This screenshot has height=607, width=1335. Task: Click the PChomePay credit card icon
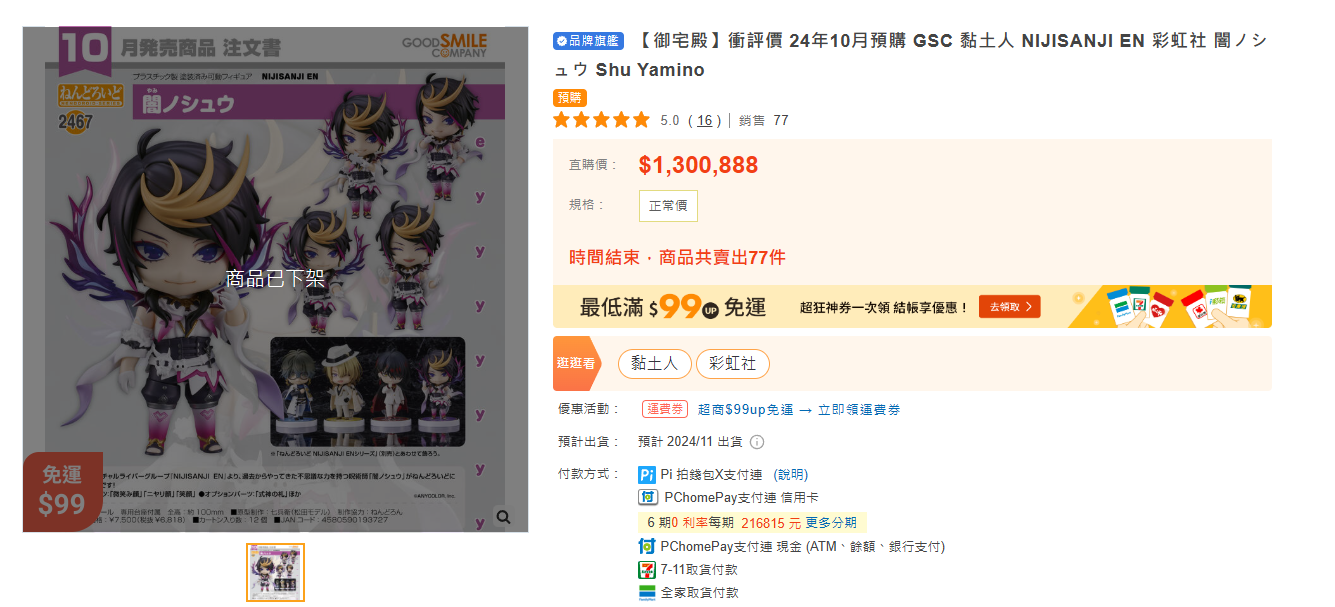pos(648,497)
